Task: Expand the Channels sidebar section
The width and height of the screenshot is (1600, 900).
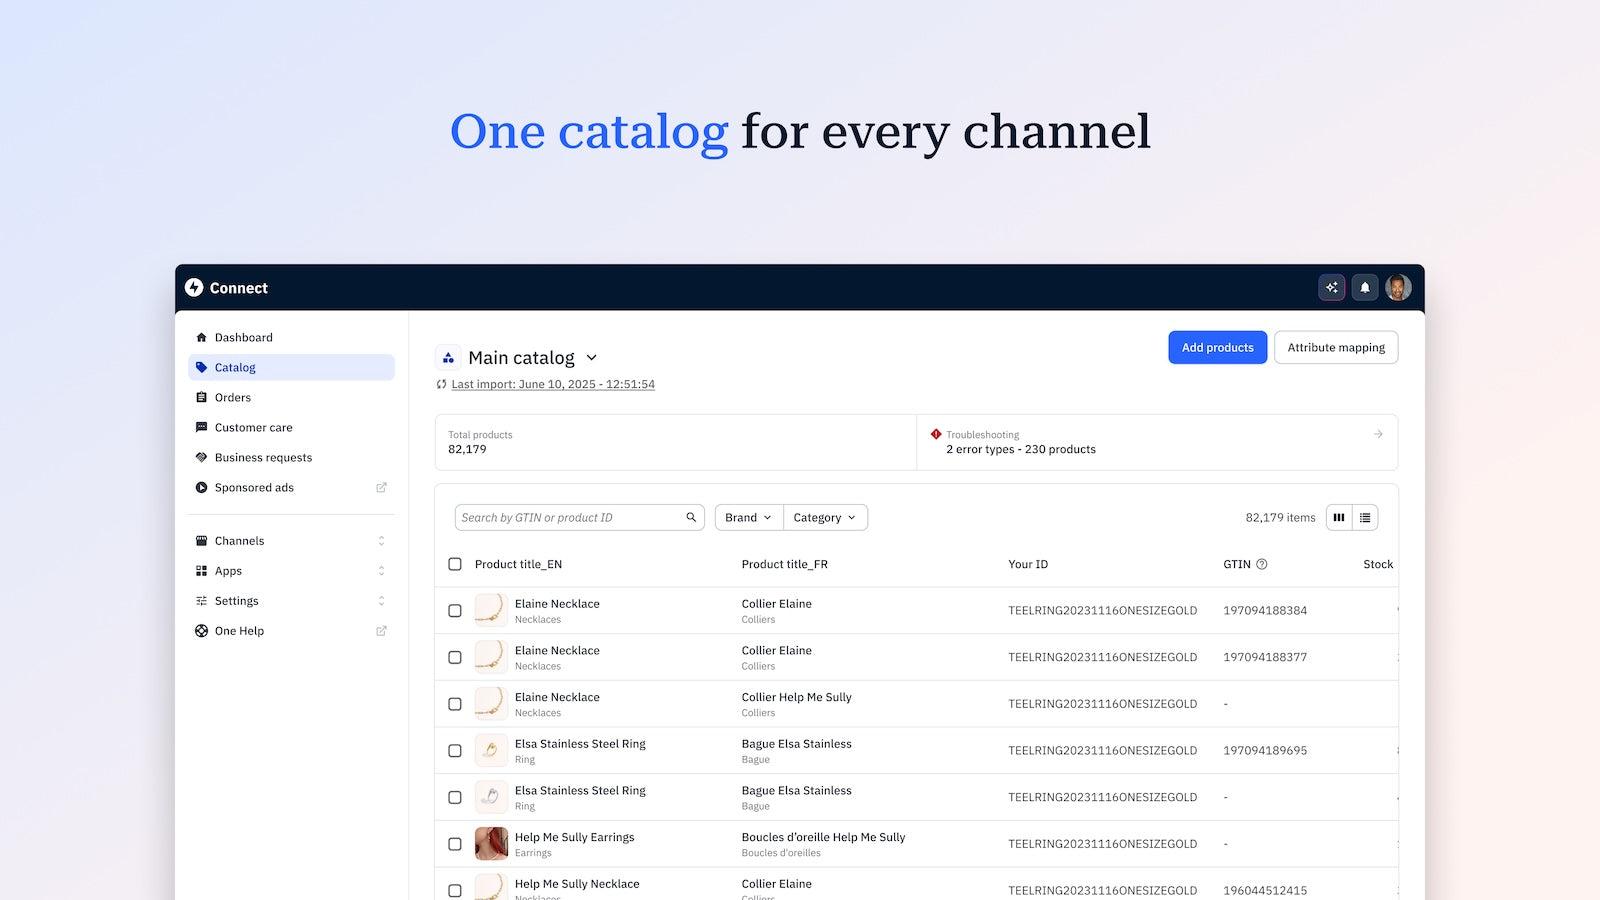Action: point(291,541)
